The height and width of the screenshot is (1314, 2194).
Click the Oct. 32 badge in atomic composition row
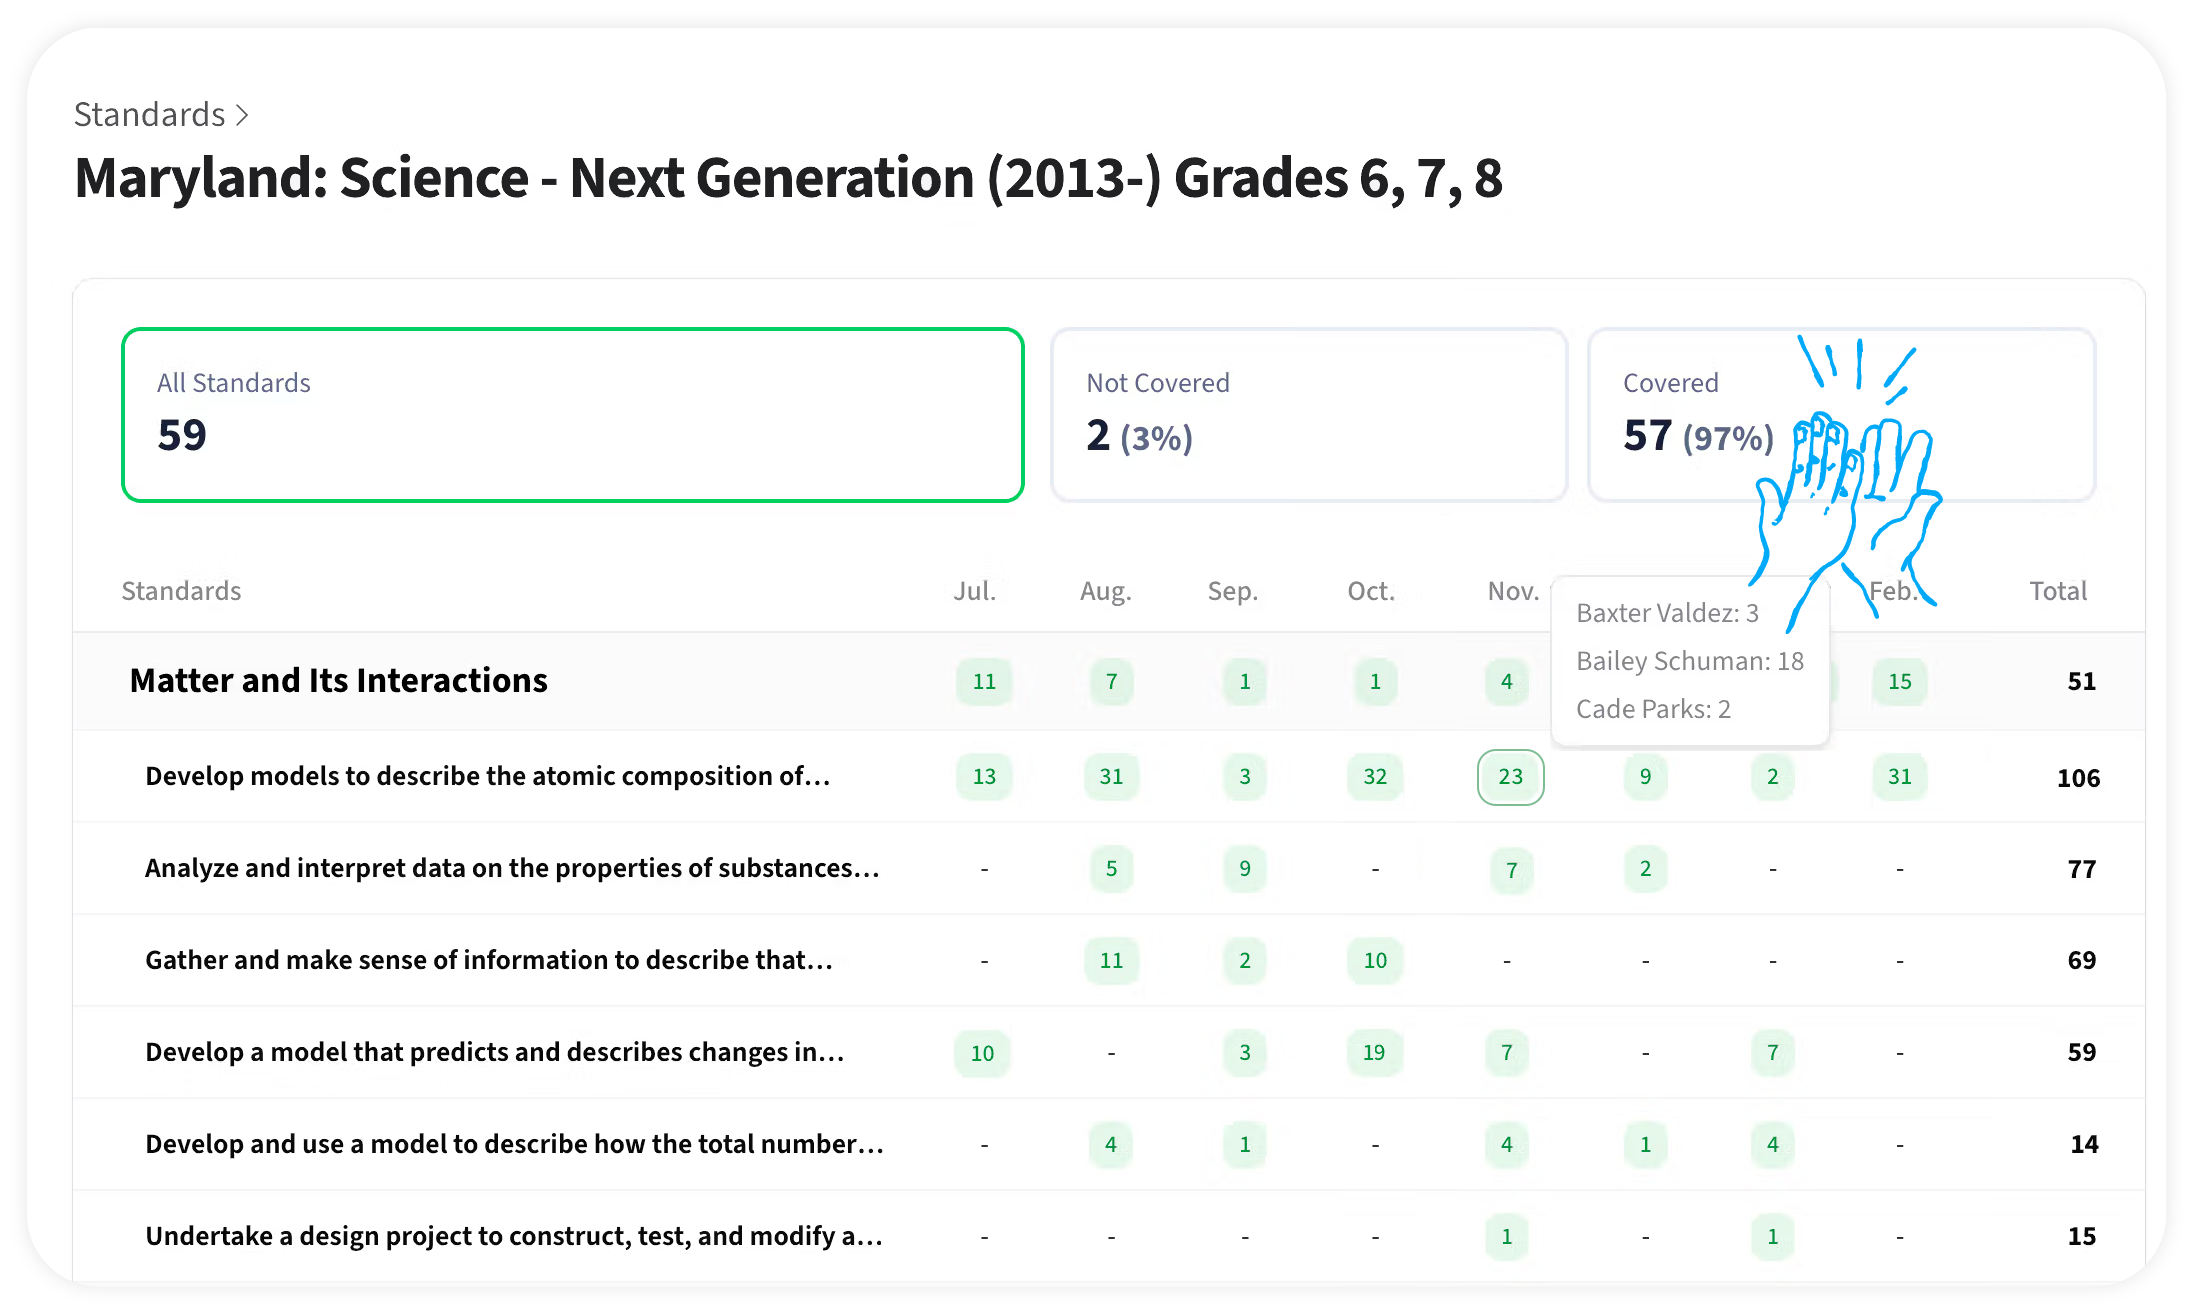[x=1375, y=777]
